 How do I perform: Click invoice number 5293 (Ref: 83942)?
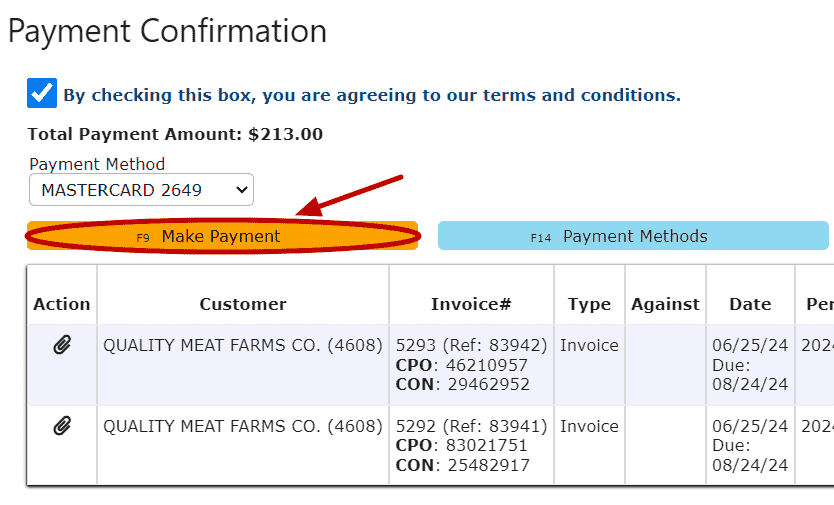471,346
